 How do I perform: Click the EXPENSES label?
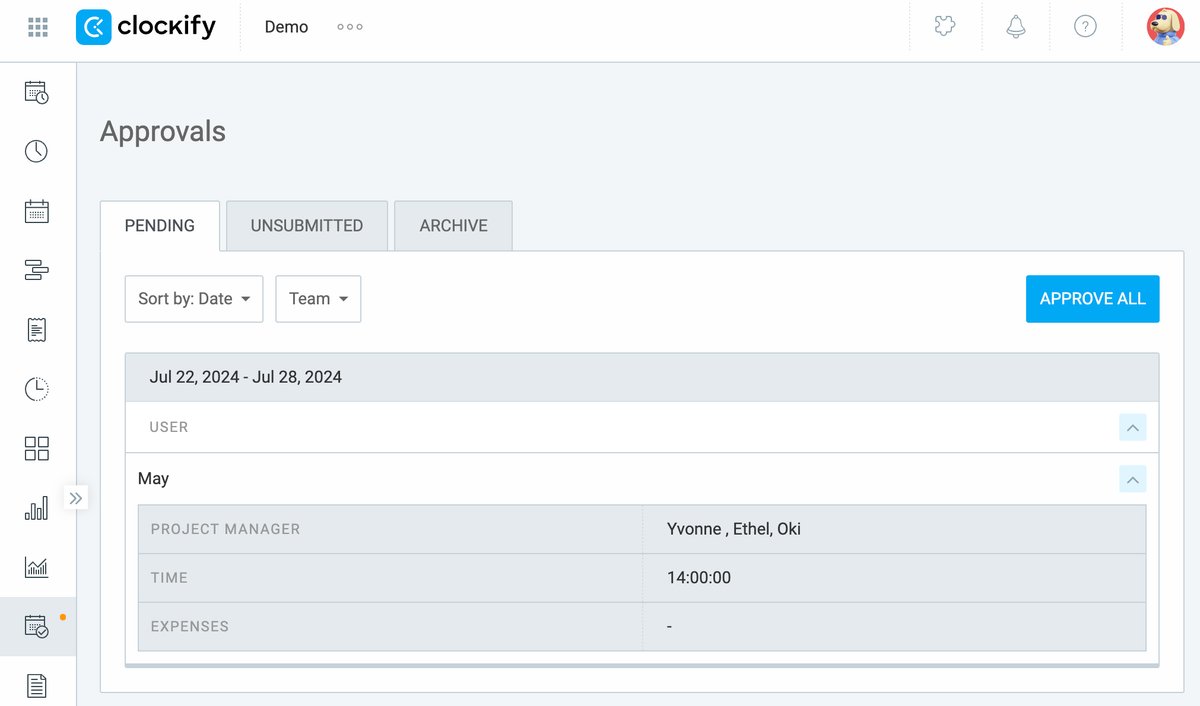[x=190, y=627]
